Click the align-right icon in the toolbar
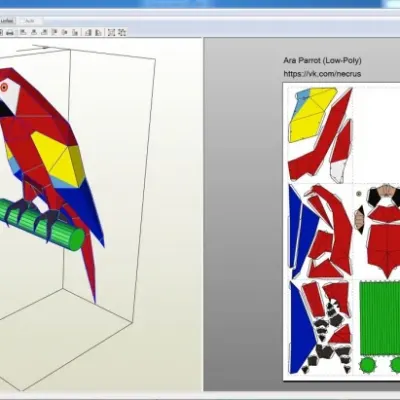 click(44, 32)
